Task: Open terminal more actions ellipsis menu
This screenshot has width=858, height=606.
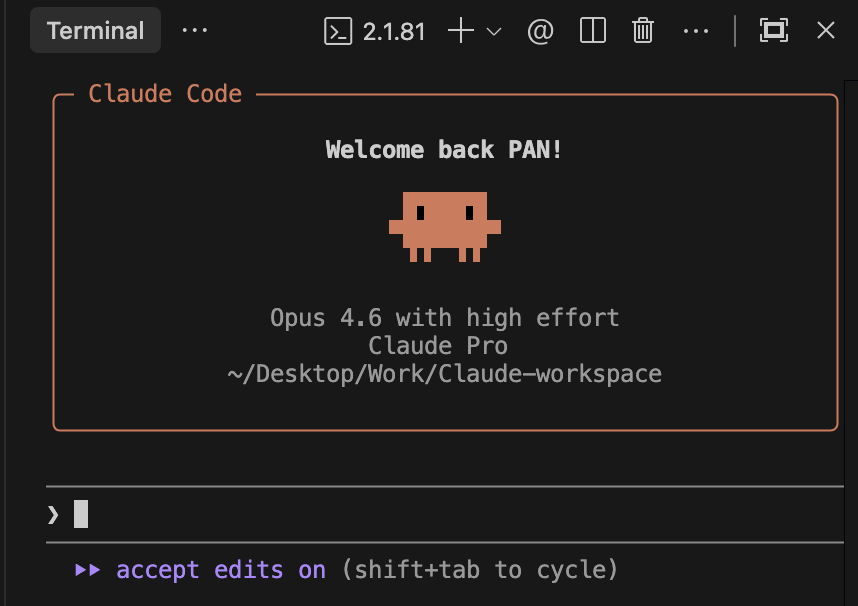Action: pos(695,31)
